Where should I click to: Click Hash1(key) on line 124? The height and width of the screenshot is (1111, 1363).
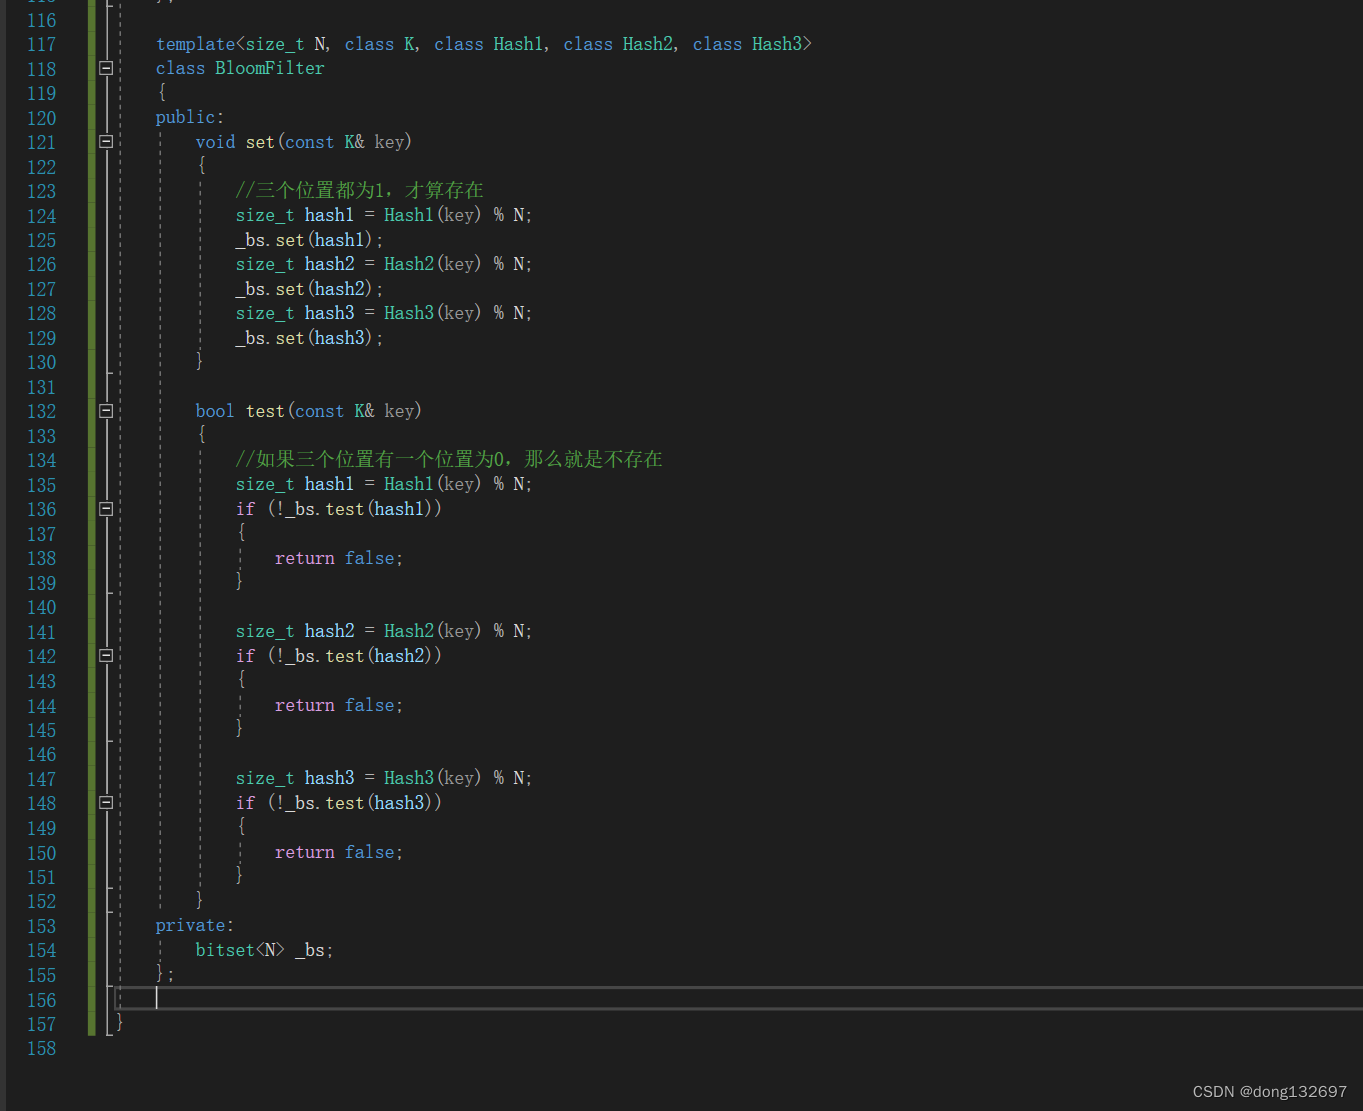[432, 215]
